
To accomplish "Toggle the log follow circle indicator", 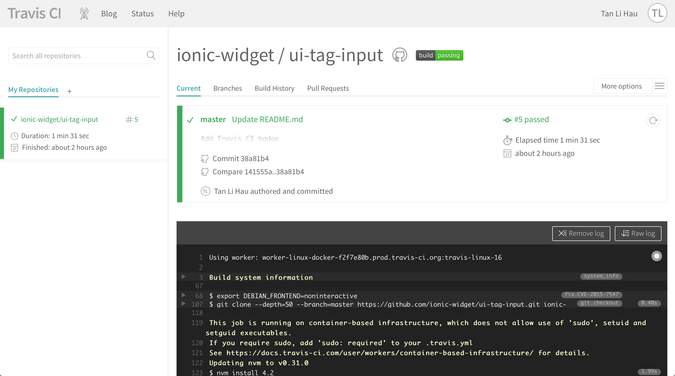I will (656, 256).
